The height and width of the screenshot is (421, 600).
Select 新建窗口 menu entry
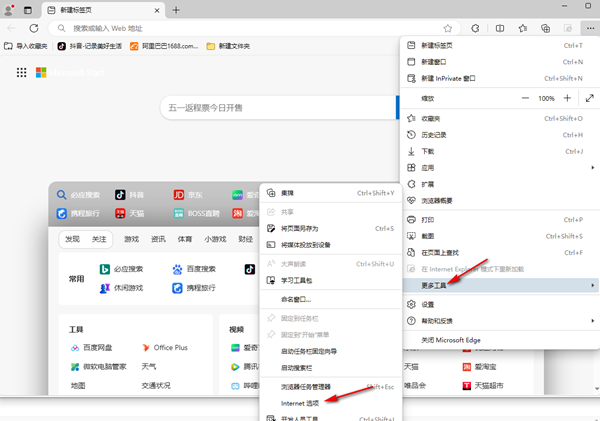pyautogui.click(x=500, y=62)
